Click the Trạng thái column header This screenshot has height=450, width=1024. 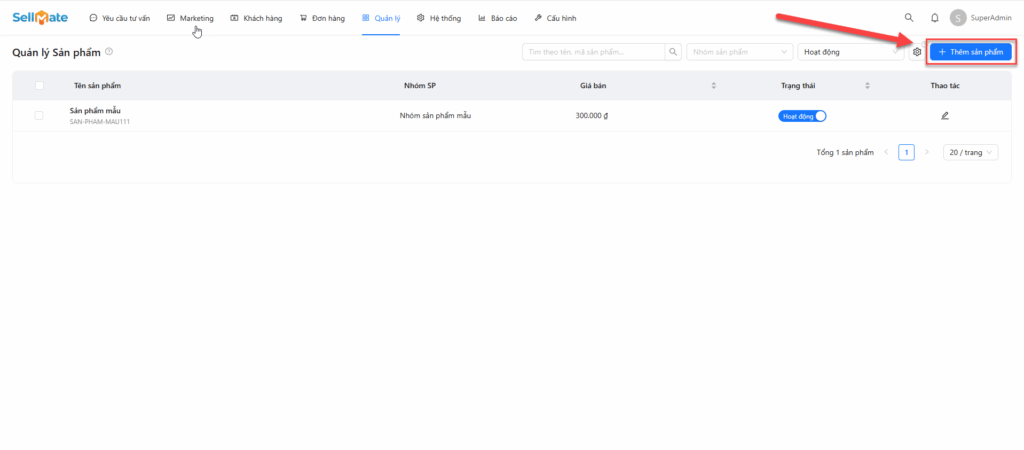click(x=798, y=86)
